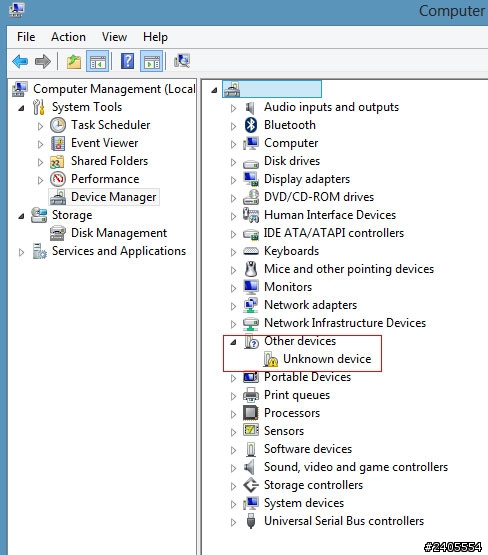The height and width of the screenshot is (555, 488).
Task: Click the Display adapters icon
Action: click(251, 179)
